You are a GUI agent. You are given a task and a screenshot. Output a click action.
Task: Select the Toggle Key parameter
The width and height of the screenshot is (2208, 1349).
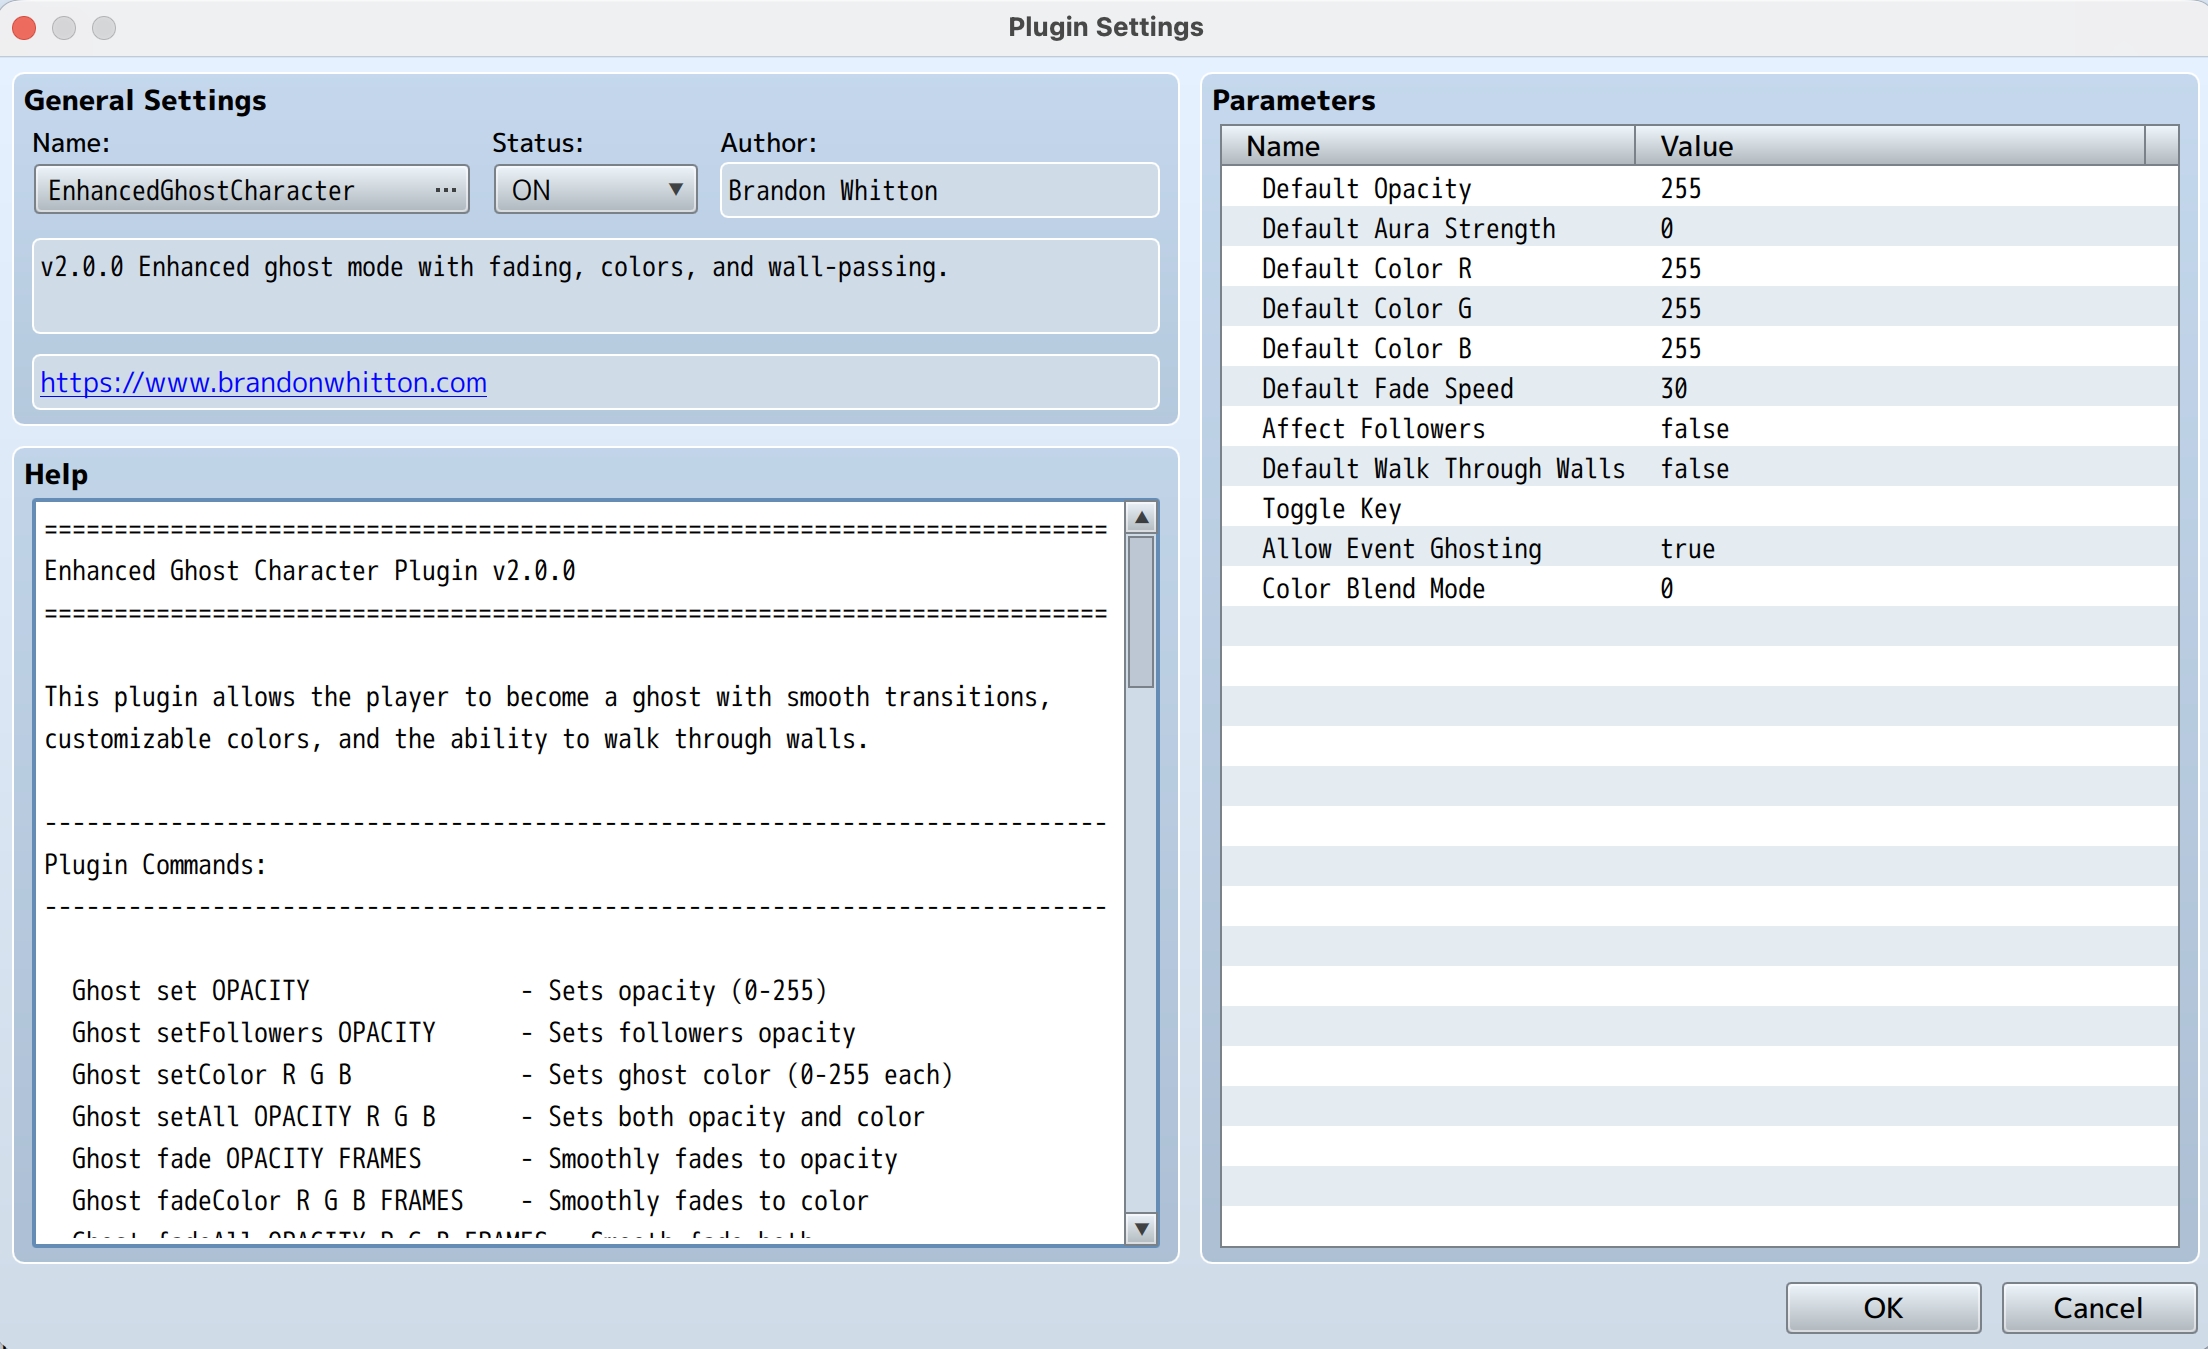pyautogui.click(x=1699, y=508)
